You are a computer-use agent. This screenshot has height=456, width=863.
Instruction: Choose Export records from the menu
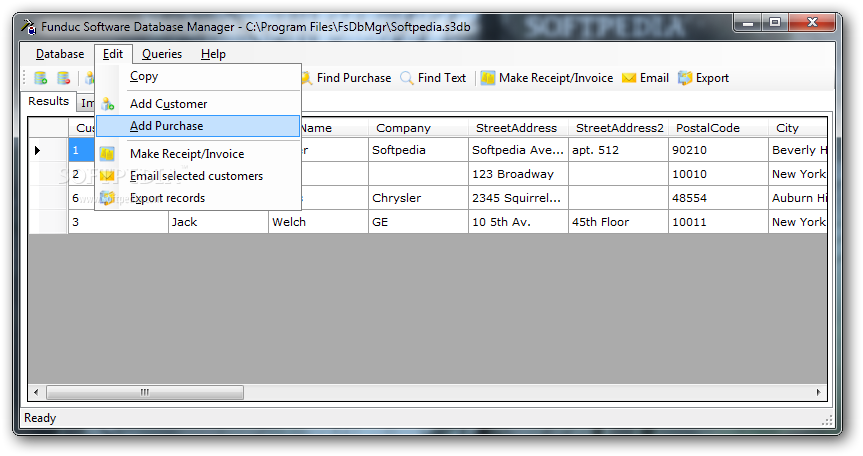point(198,198)
